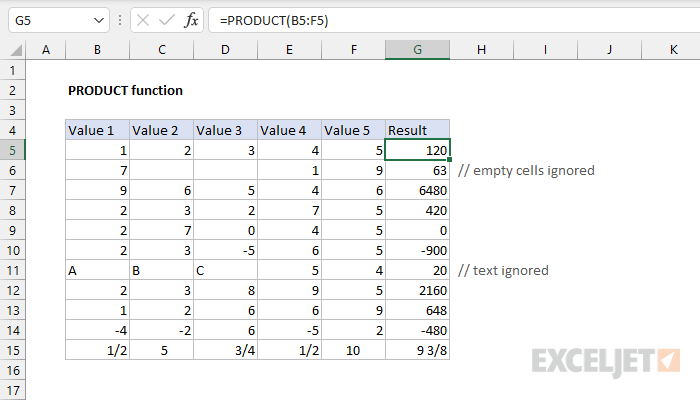This screenshot has width=700, height=400.
Task: Click the '// text ignored' note
Action: click(x=503, y=271)
